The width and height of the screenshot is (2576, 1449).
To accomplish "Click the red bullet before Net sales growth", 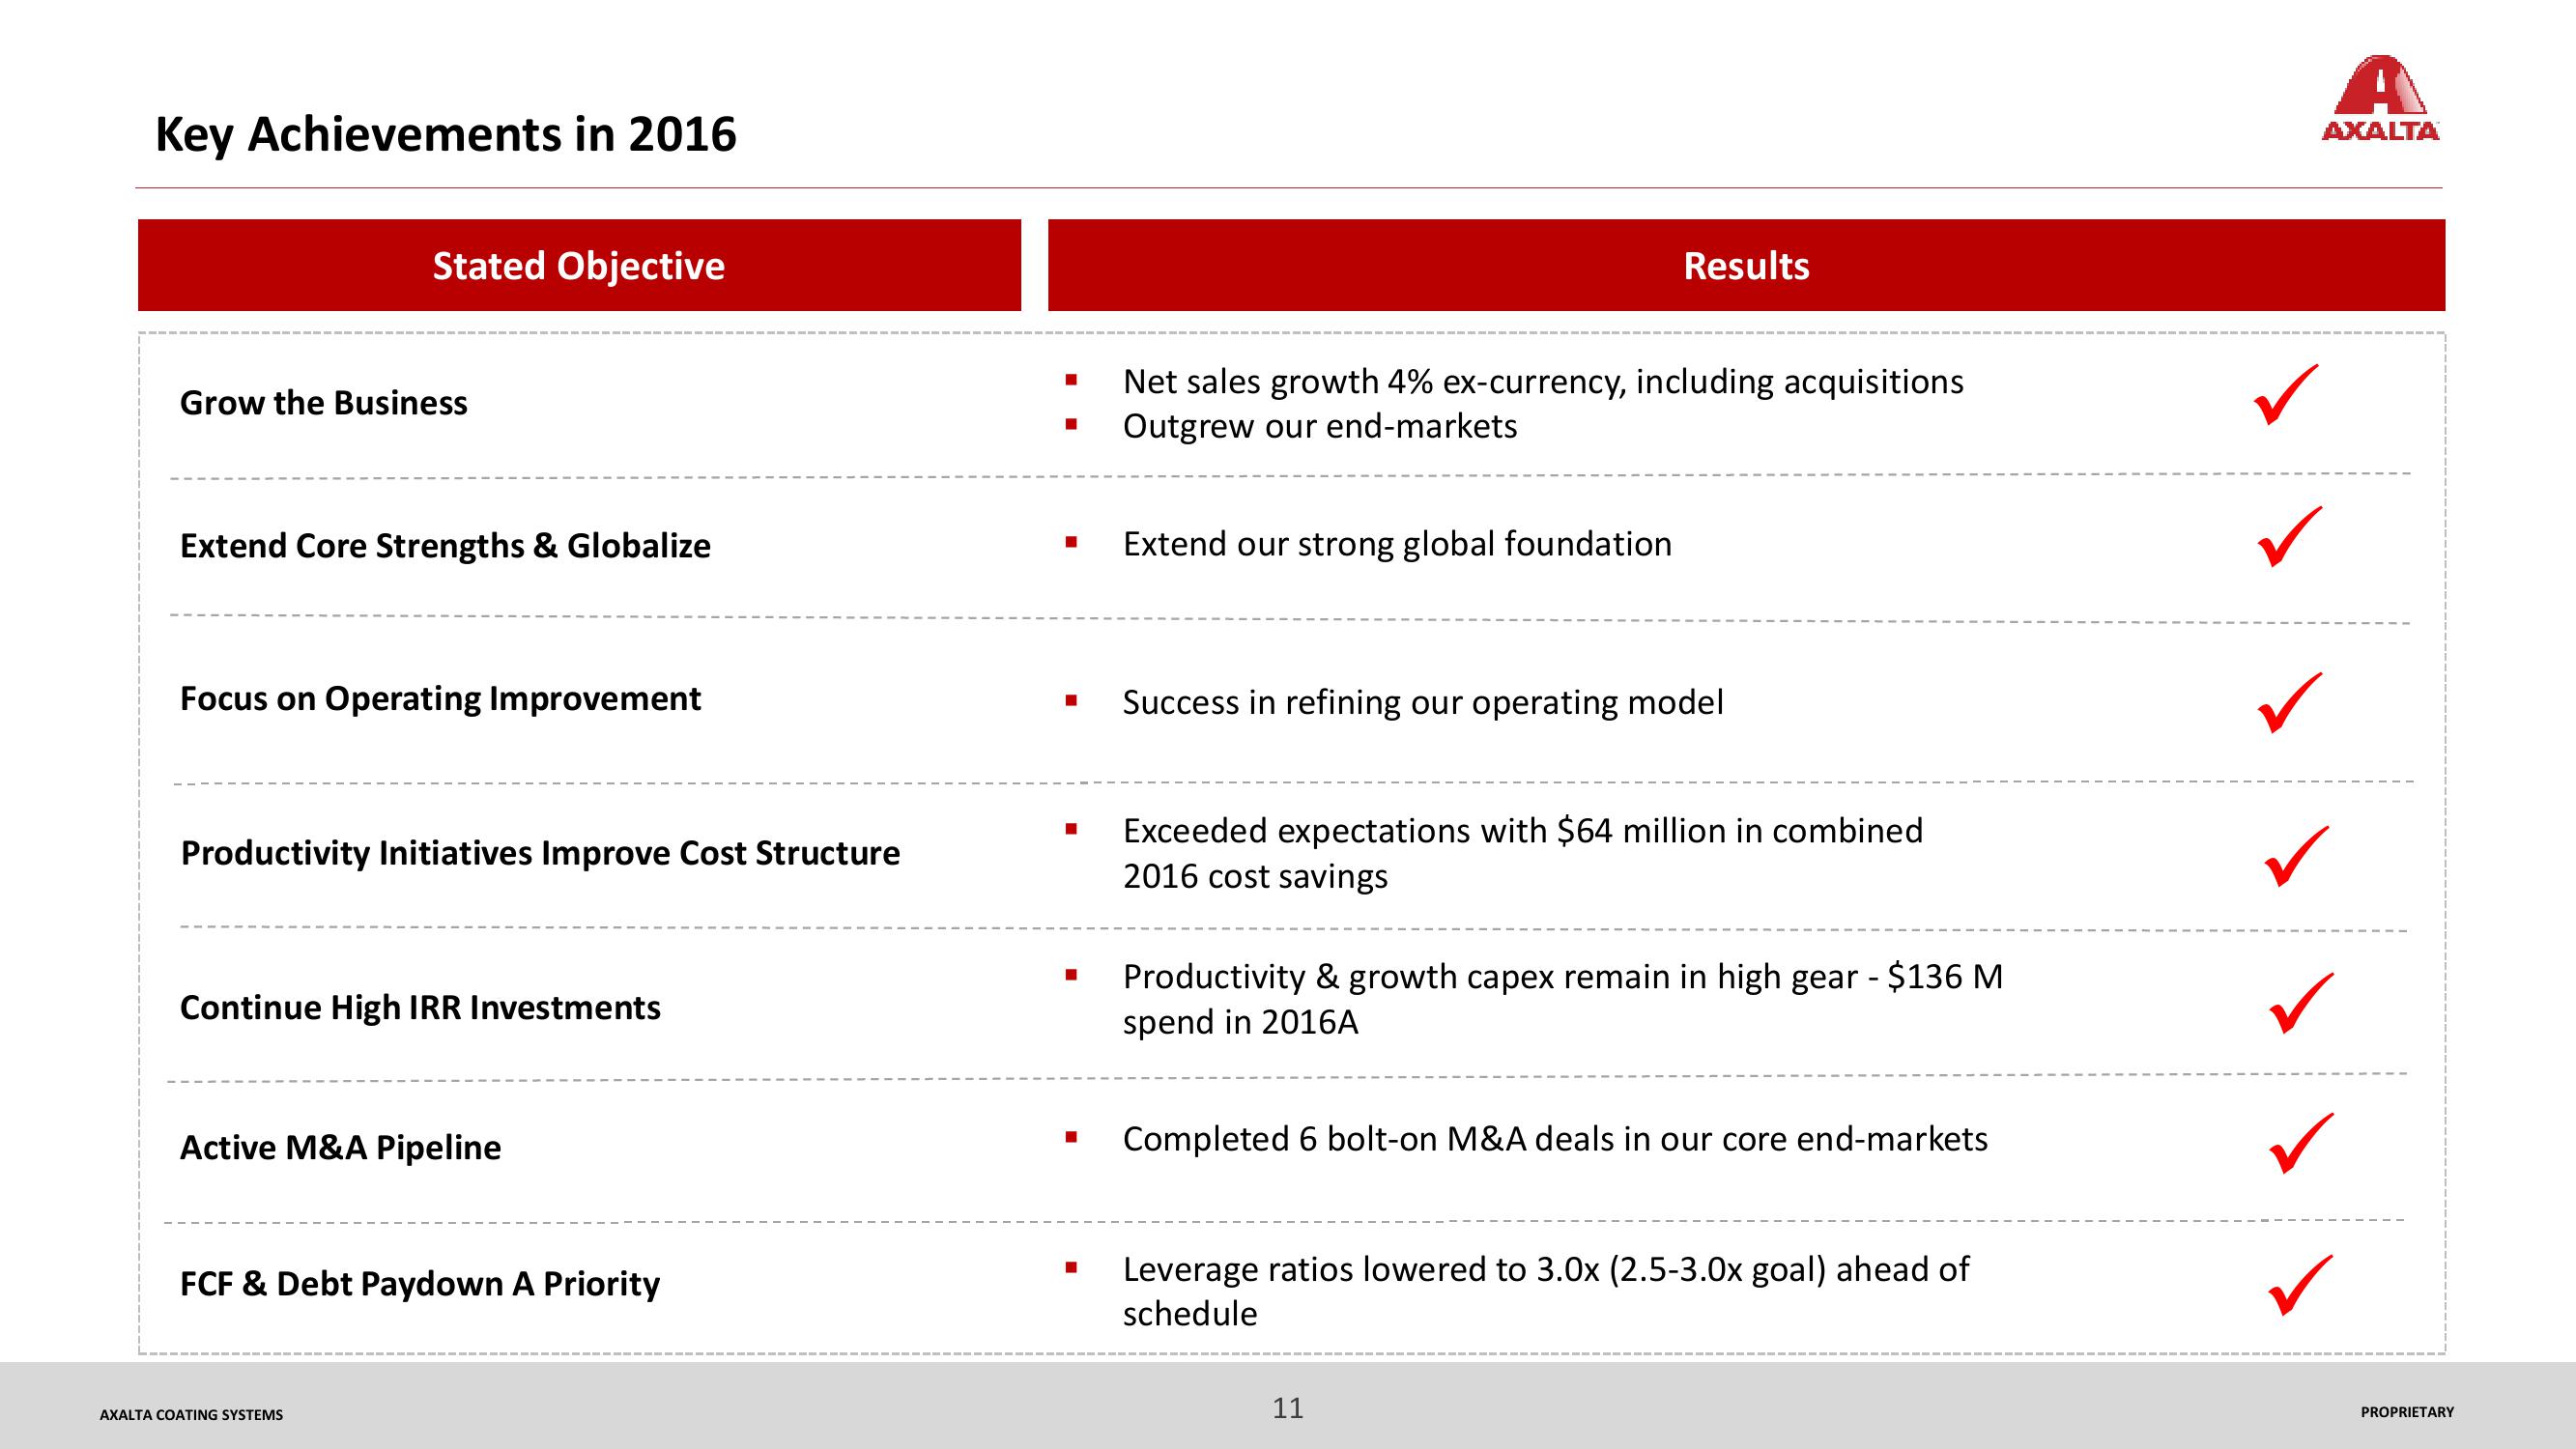I will click(1071, 379).
